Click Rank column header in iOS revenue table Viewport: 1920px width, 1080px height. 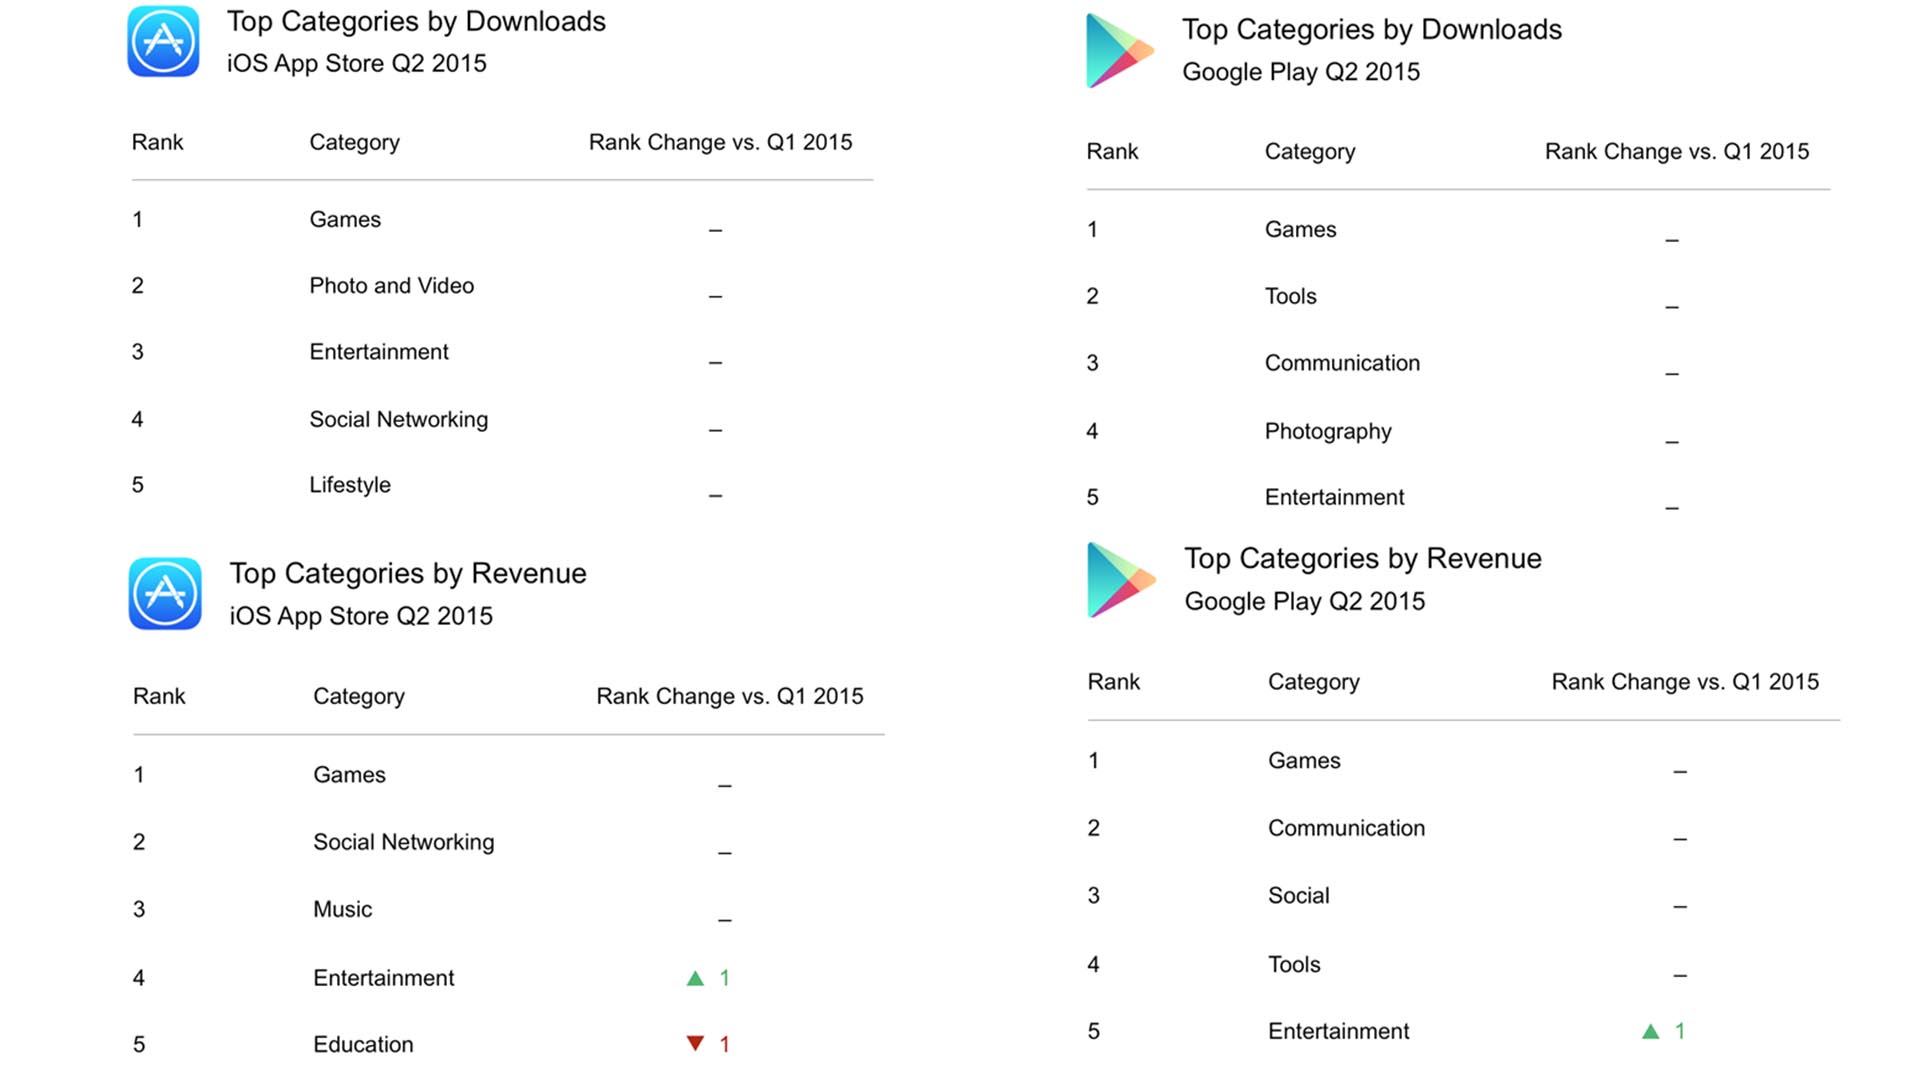(159, 696)
